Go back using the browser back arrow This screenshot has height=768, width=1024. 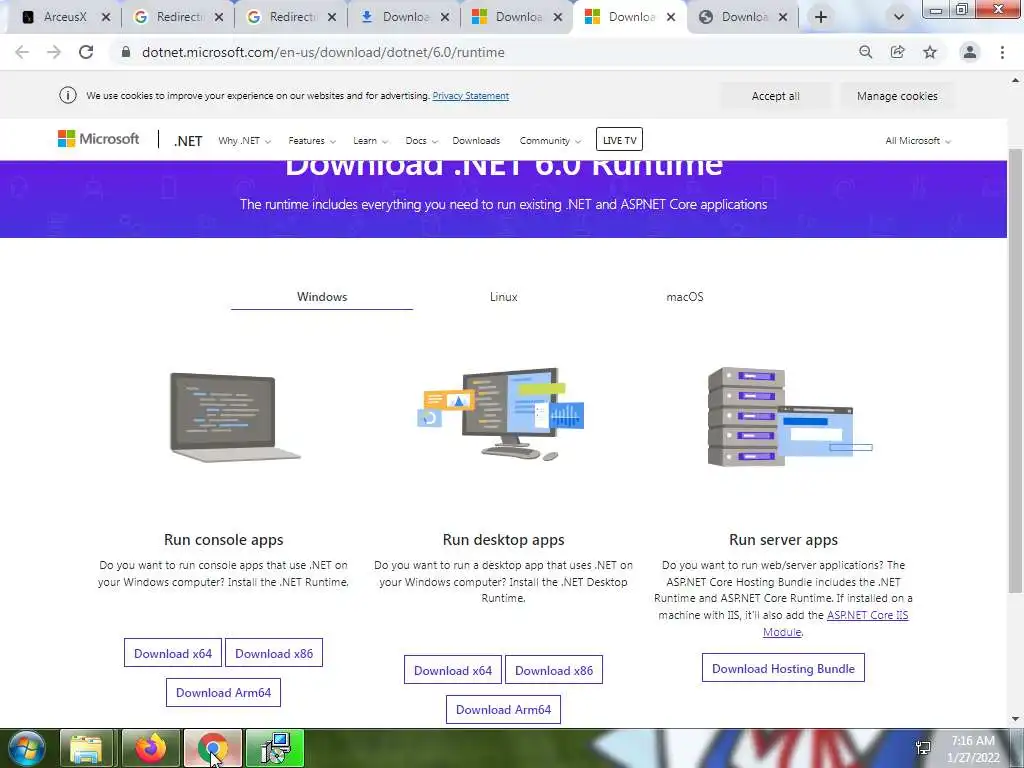click(x=22, y=52)
